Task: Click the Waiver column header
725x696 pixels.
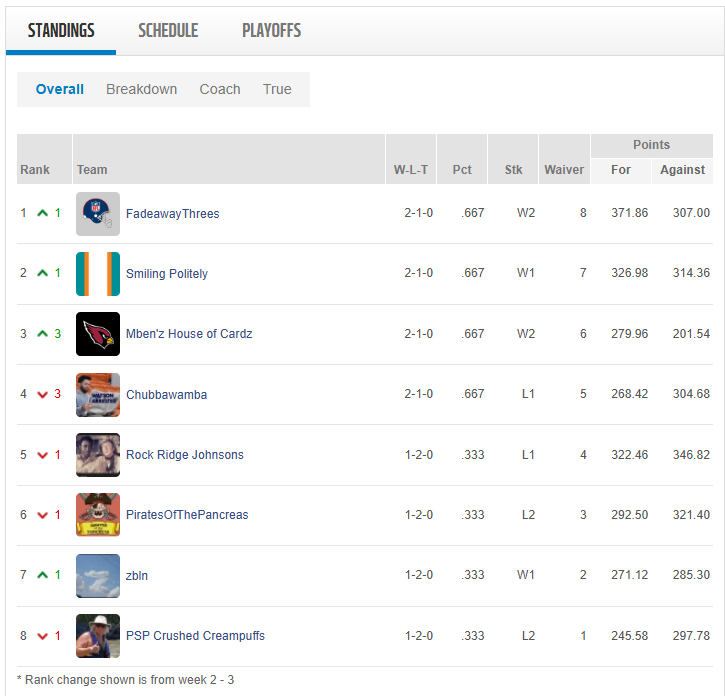Action: click(564, 170)
